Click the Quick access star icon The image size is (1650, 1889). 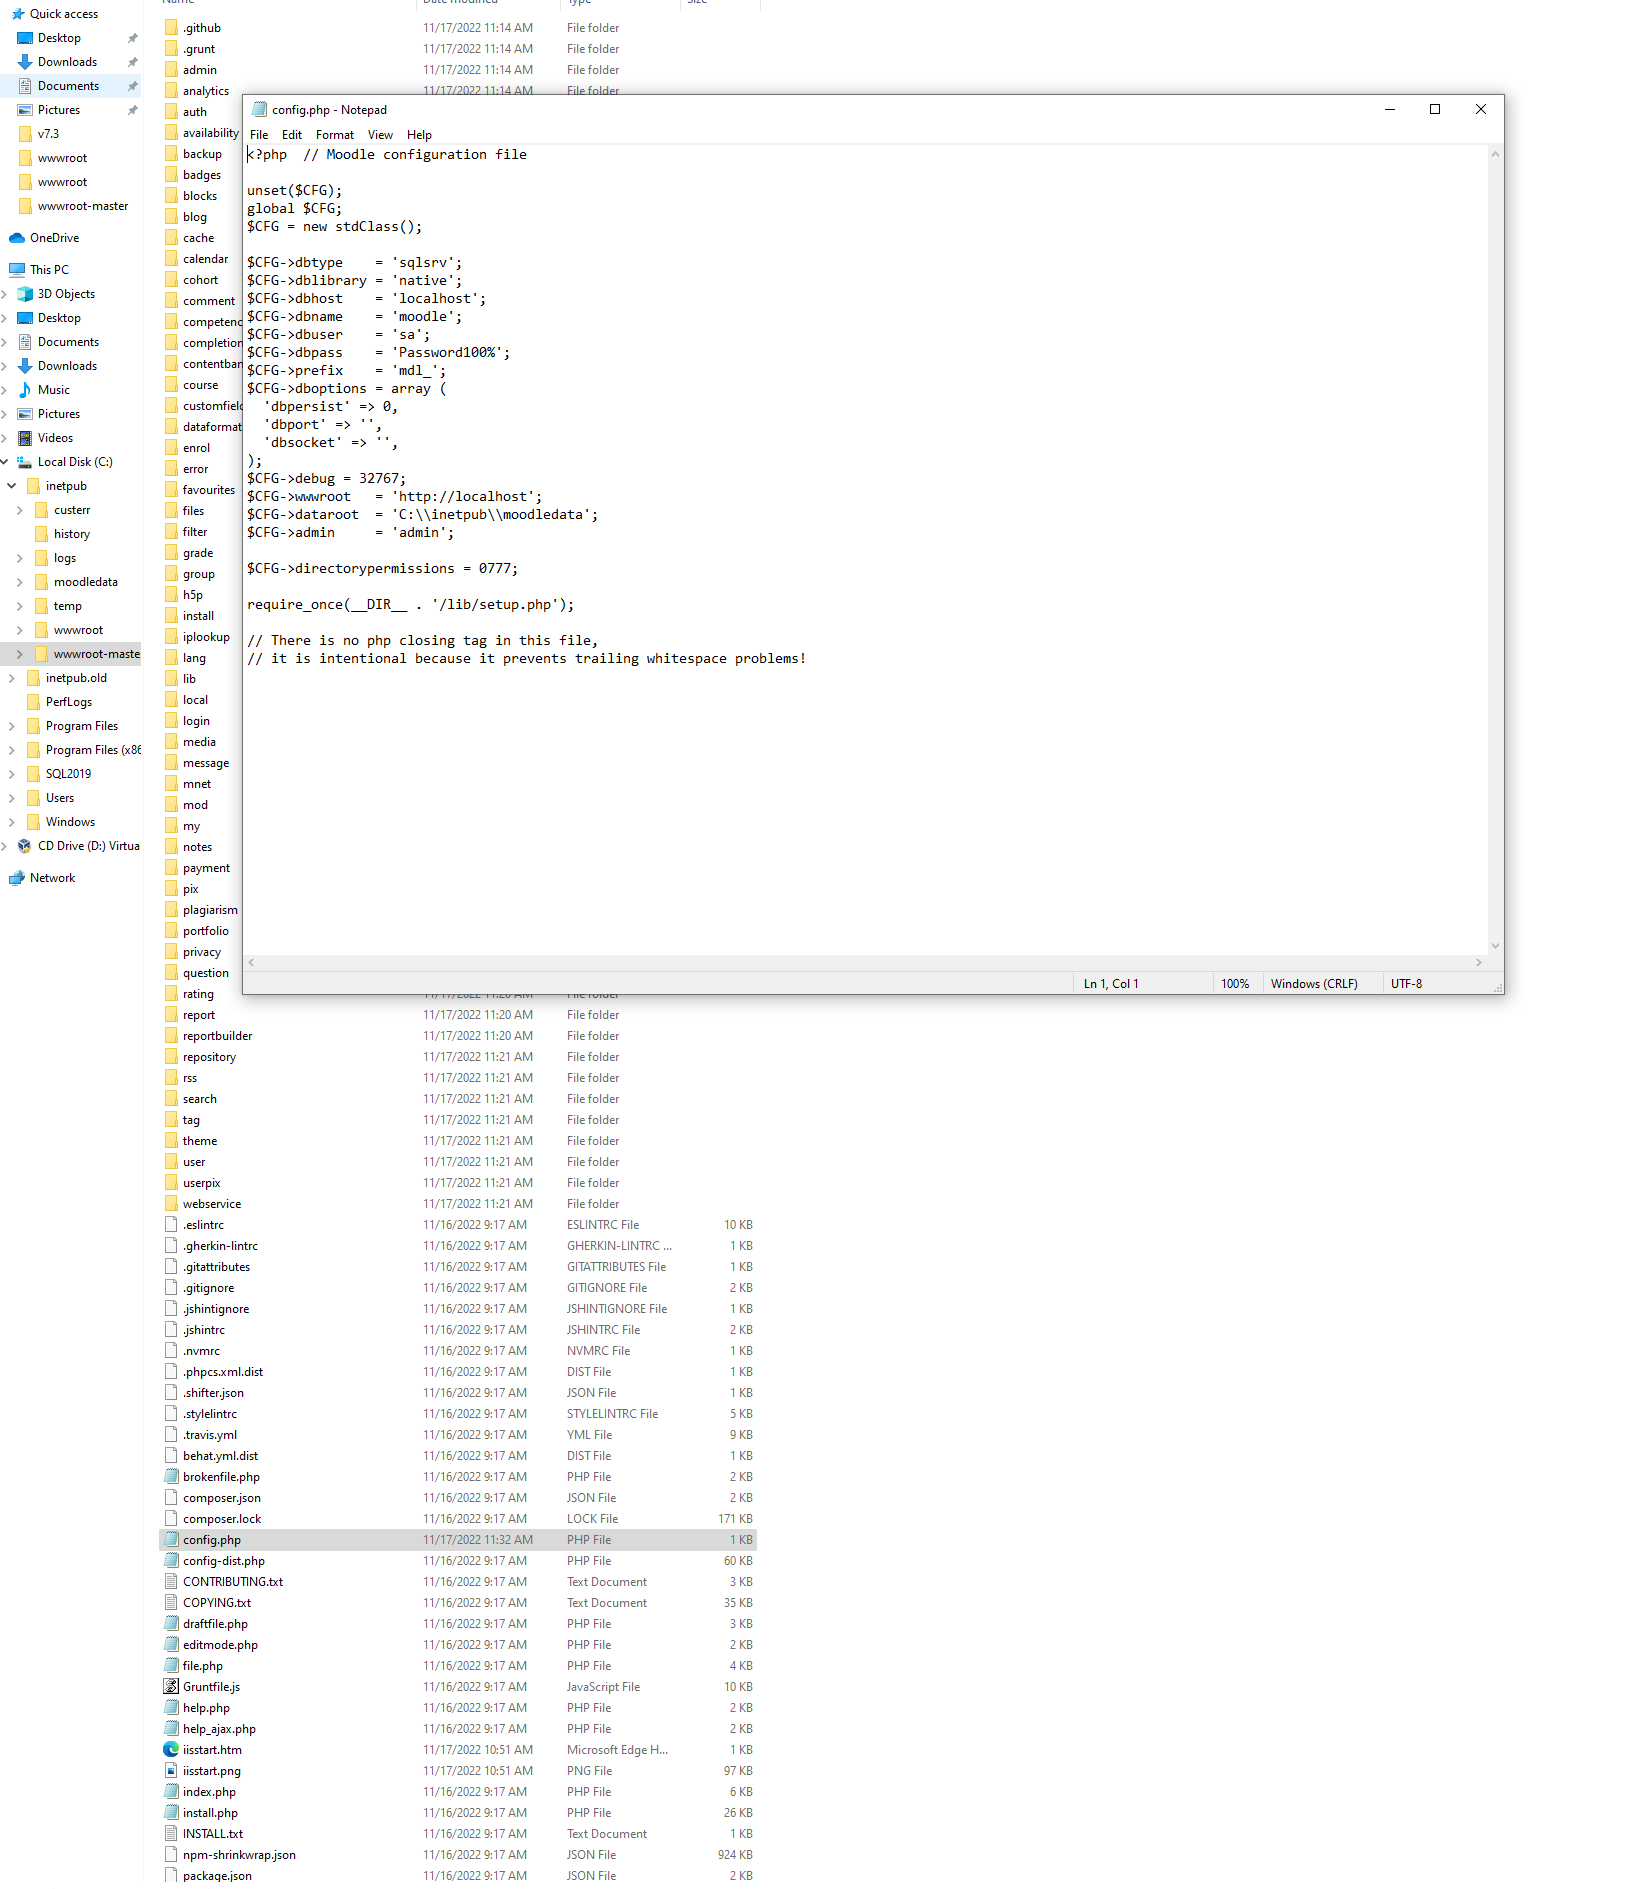[18, 14]
